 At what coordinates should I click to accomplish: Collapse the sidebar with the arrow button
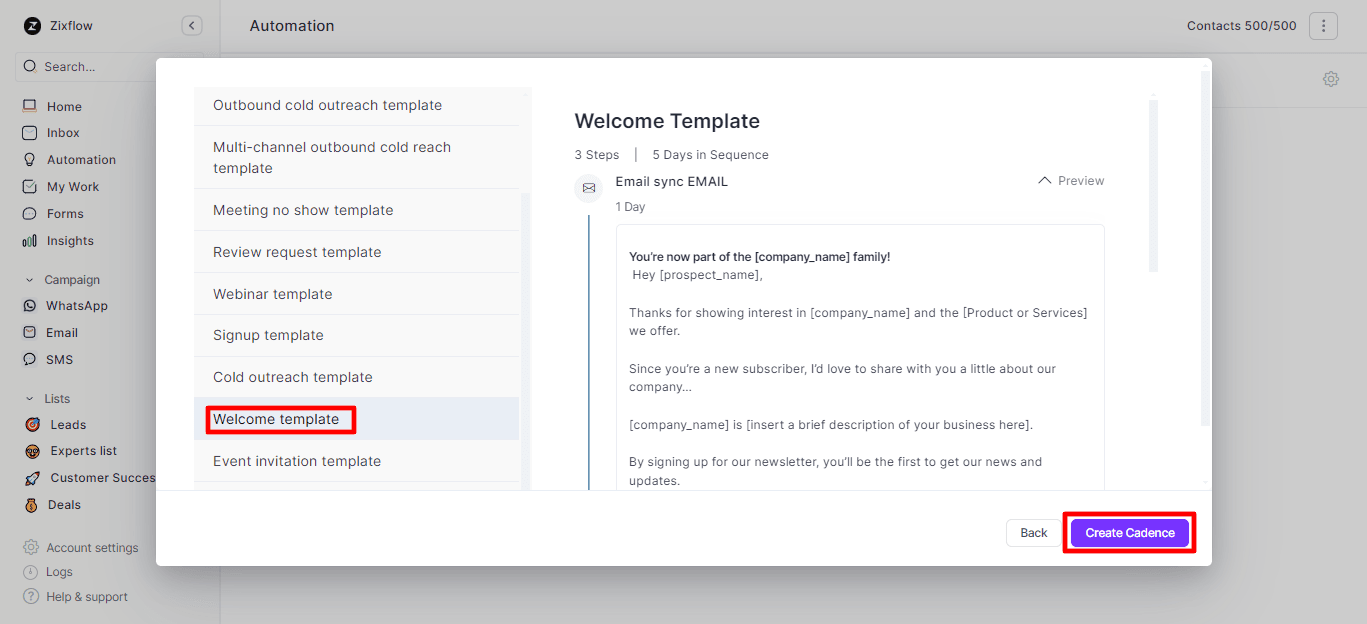[192, 26]
